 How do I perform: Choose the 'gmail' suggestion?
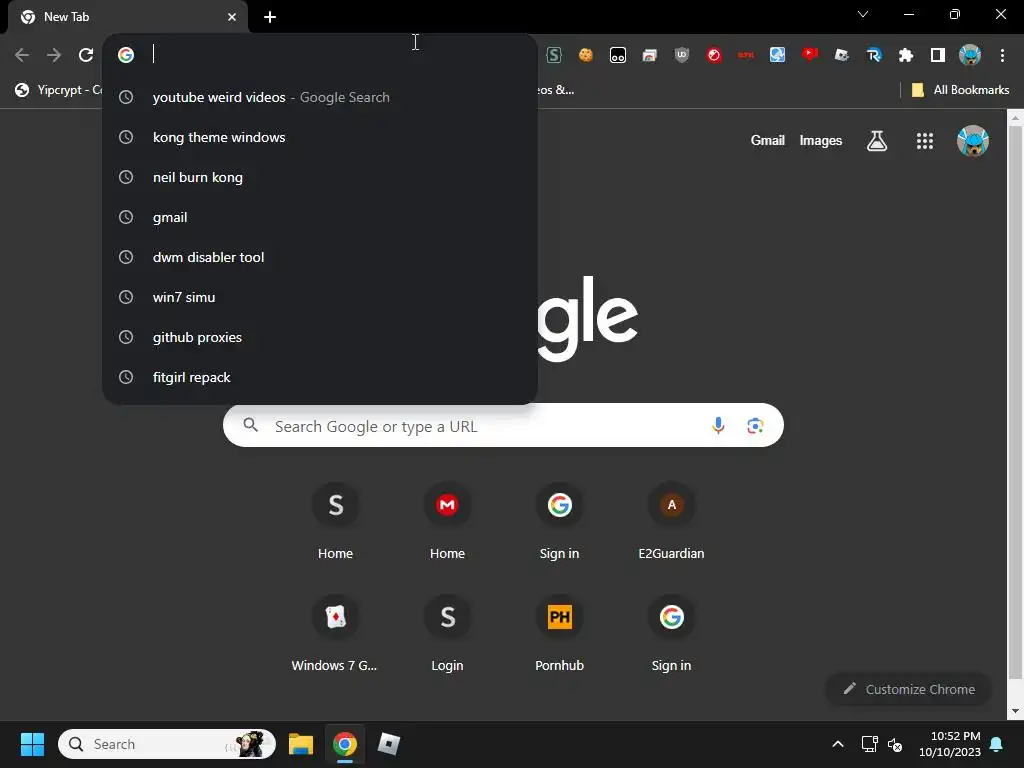click(320, 217)
